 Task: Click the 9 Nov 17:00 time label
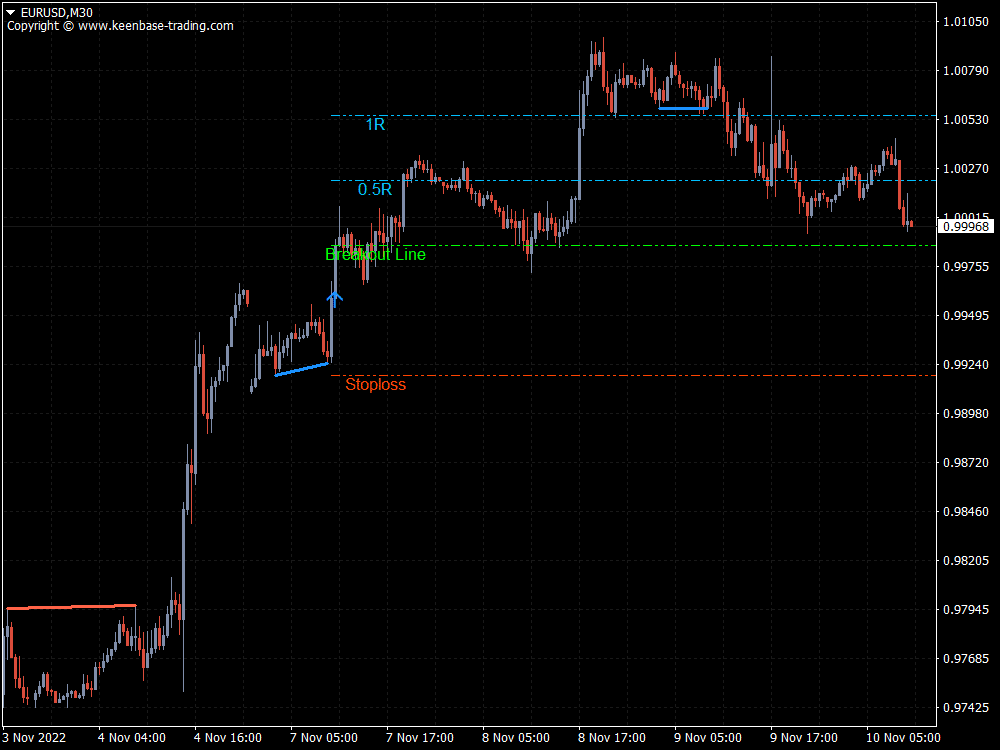(x=804, y=738)
